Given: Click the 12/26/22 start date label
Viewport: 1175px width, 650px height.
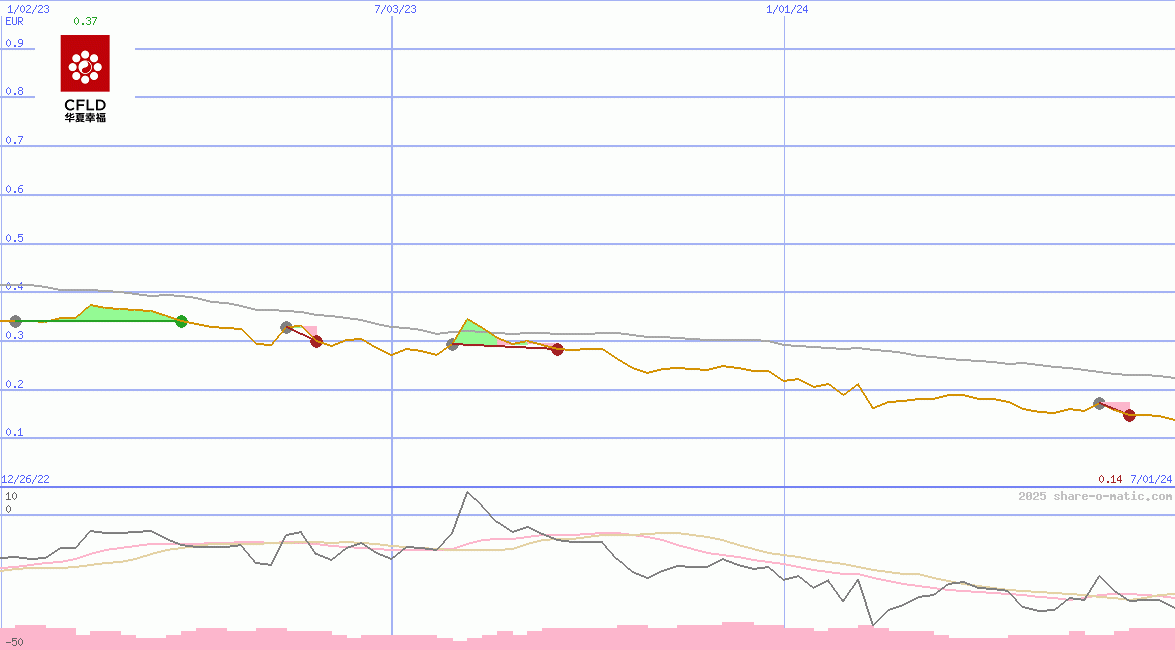Looking at the screenshot, I should point(25,480).
